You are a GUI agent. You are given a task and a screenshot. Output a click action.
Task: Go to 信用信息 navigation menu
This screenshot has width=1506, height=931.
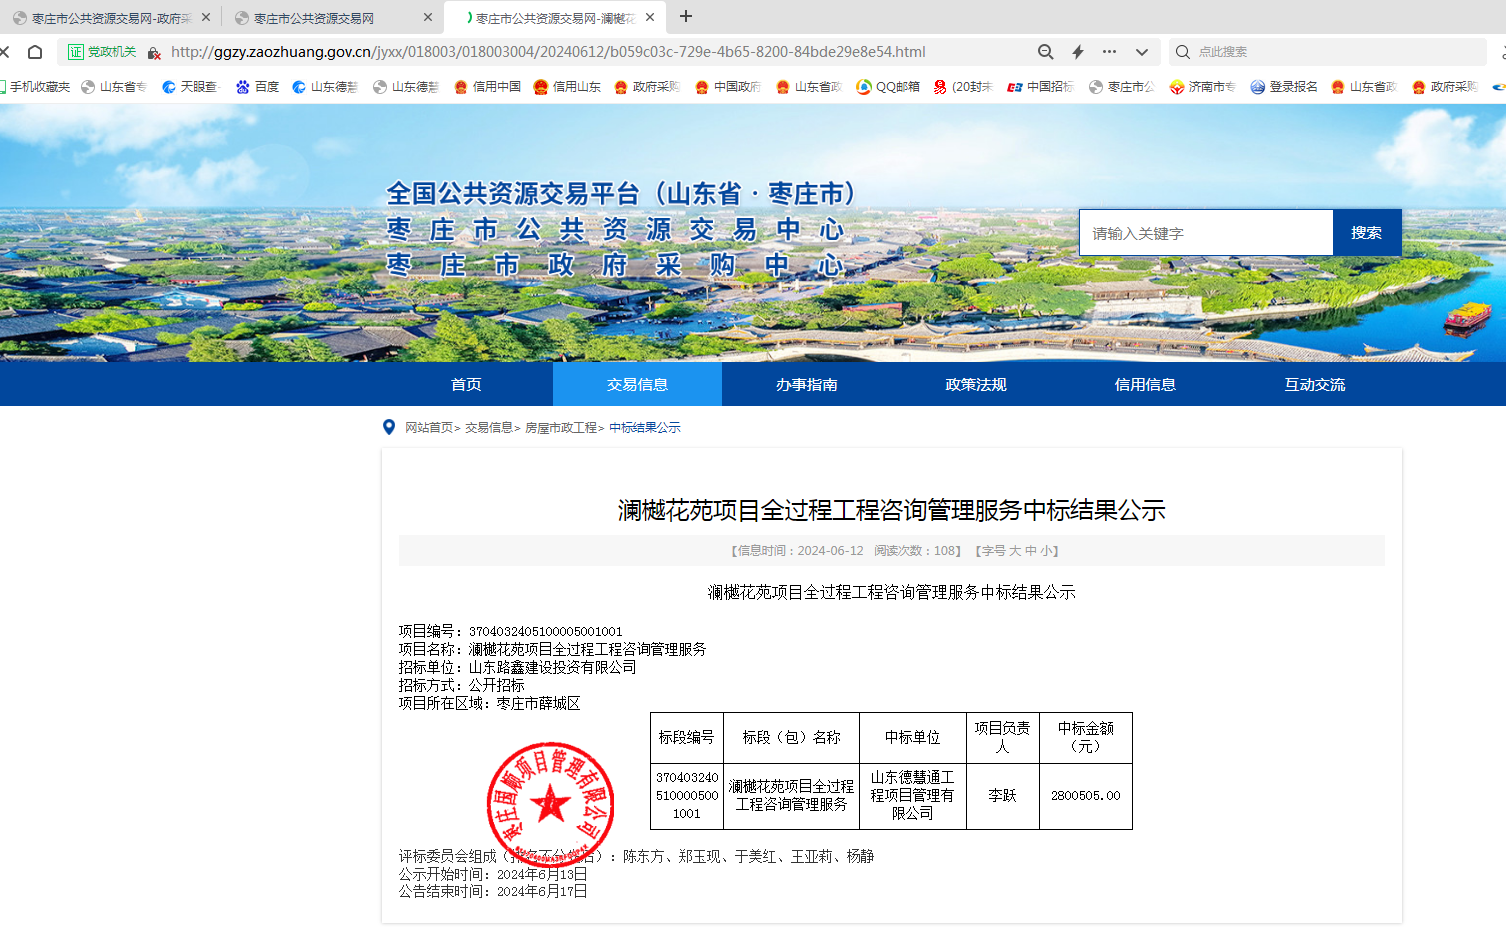(1145, 385)
